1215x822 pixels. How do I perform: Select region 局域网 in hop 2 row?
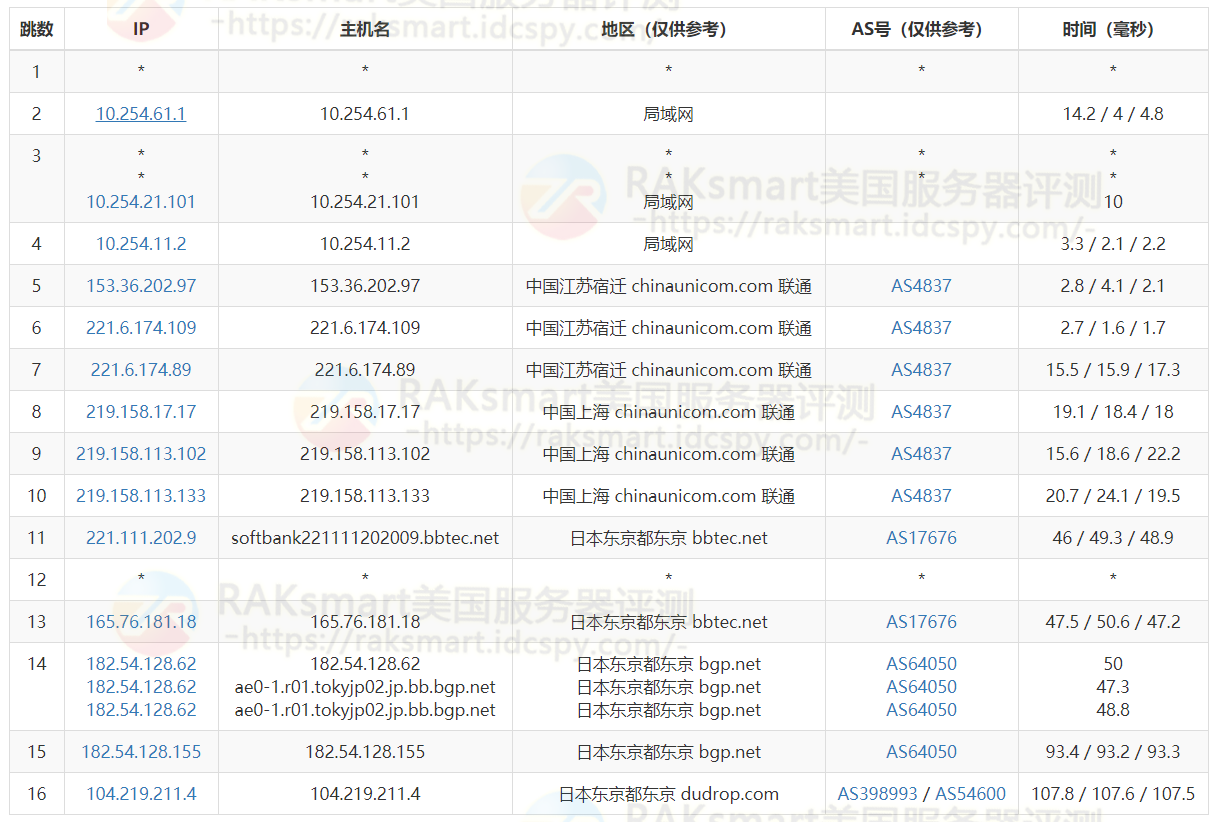(x=668, y=114)
